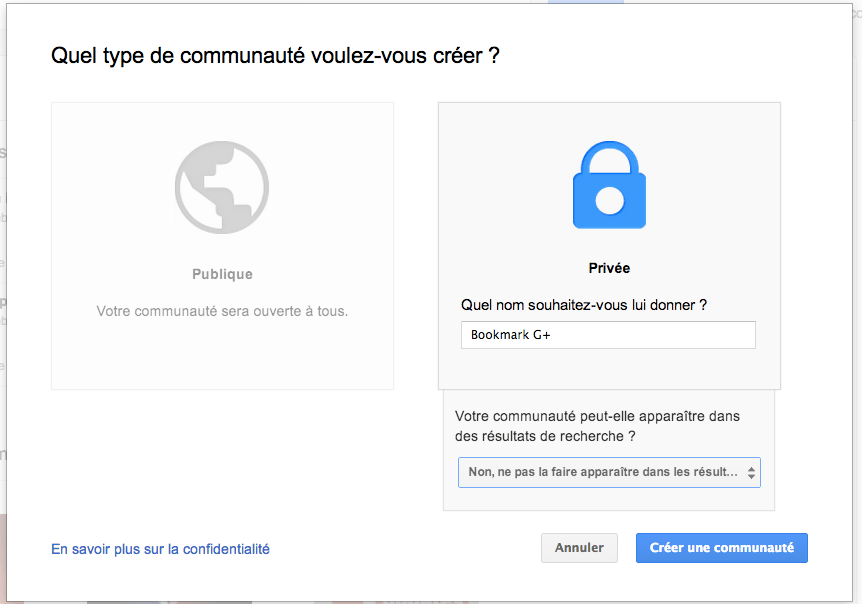
Task: Click "Créer une communauté"
Action: (721, 548)
